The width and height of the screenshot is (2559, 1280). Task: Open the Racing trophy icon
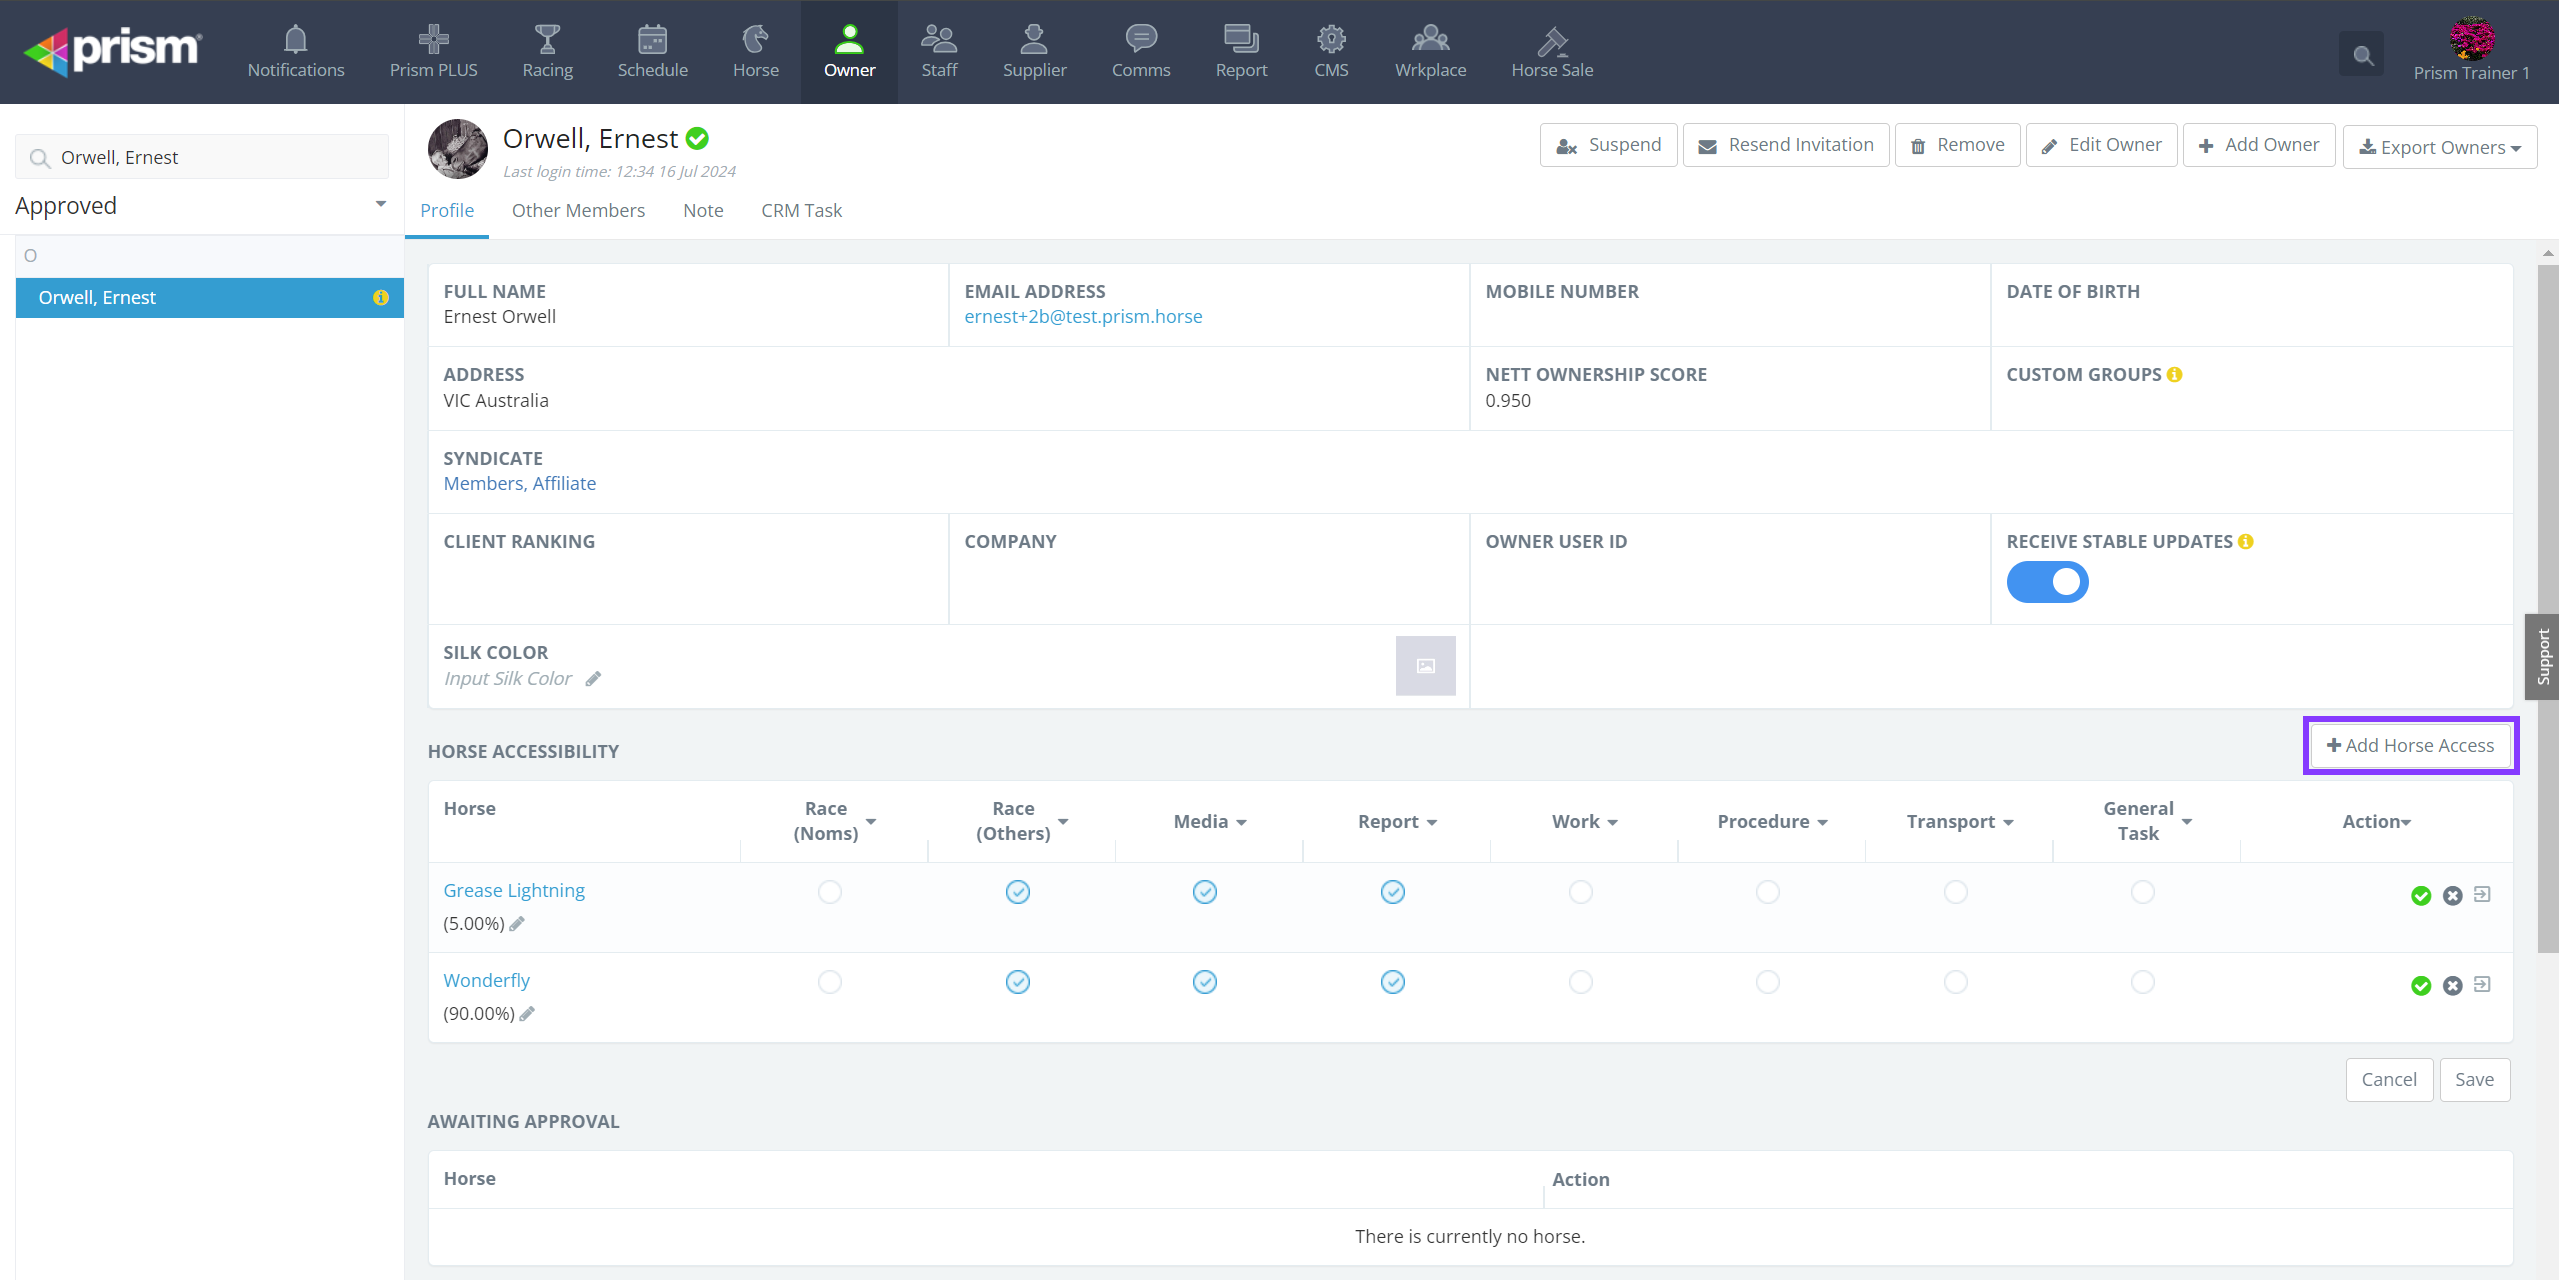(547, 40)
